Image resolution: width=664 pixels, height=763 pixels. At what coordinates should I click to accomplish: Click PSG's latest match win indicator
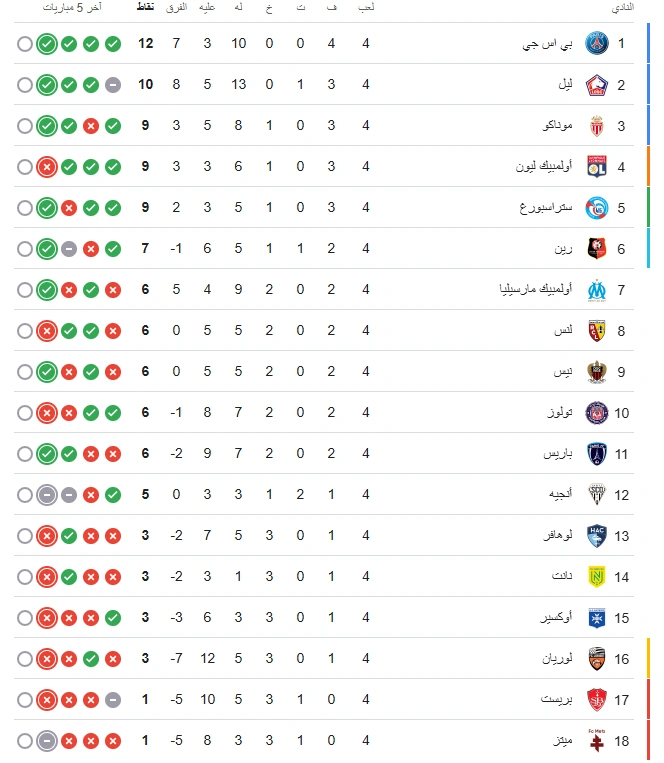click(x=47, y=44)
